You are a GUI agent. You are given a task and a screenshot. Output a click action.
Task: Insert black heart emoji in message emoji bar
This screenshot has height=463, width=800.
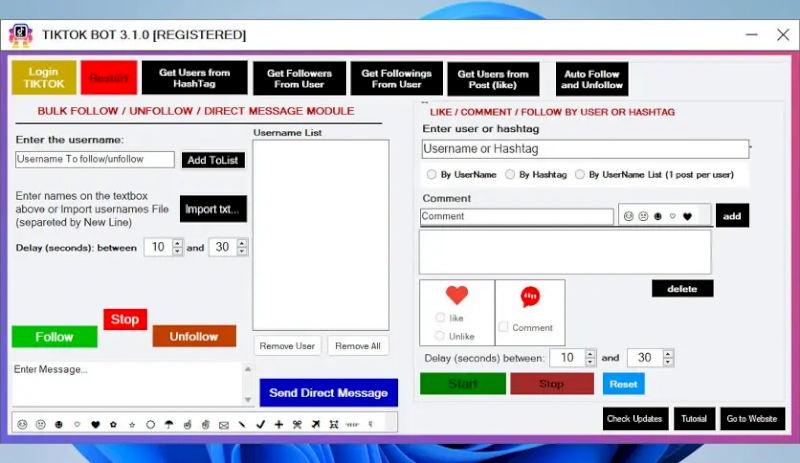point(95,424)
